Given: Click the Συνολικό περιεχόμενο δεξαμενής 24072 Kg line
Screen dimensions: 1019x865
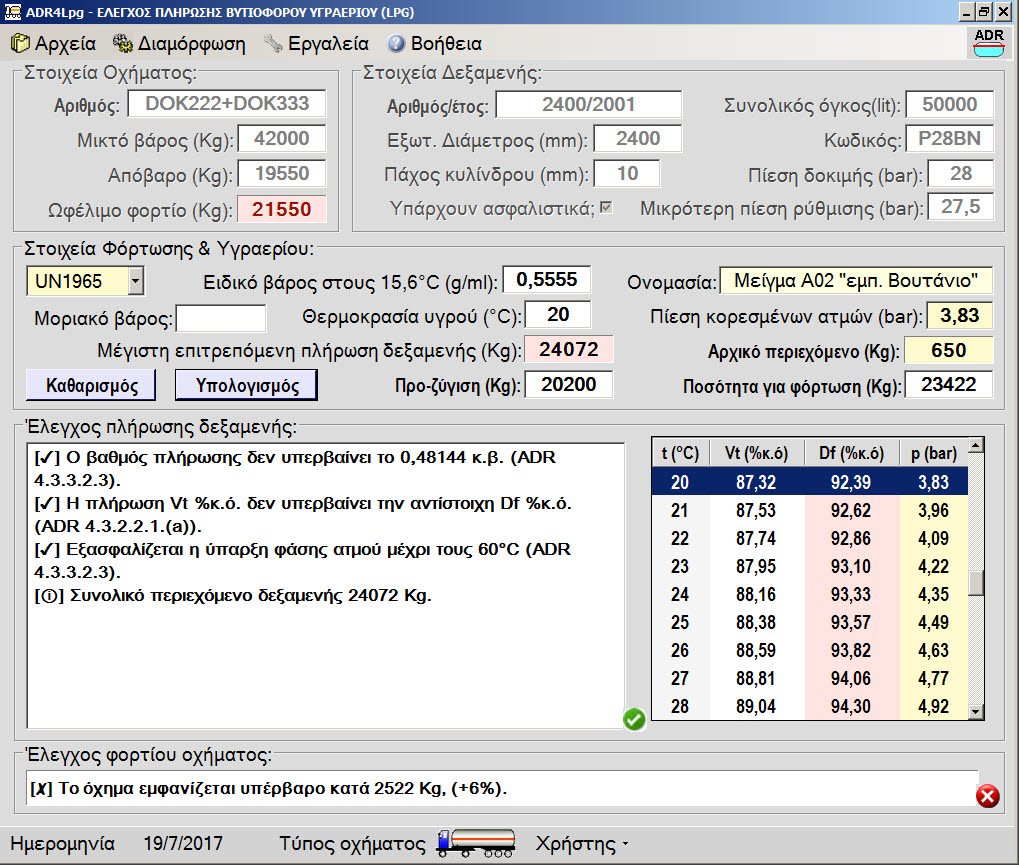Looking at the screenshot, I should pos(233,595).
